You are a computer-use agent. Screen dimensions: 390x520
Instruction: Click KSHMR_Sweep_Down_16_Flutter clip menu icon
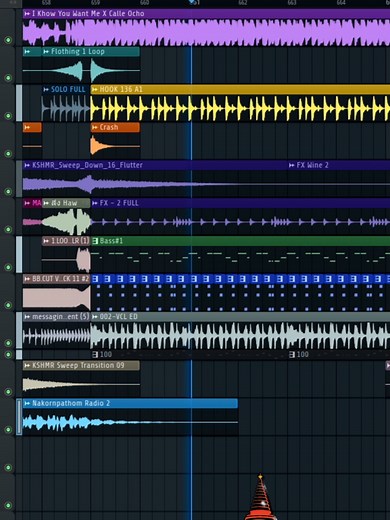[x=27, y=165]
